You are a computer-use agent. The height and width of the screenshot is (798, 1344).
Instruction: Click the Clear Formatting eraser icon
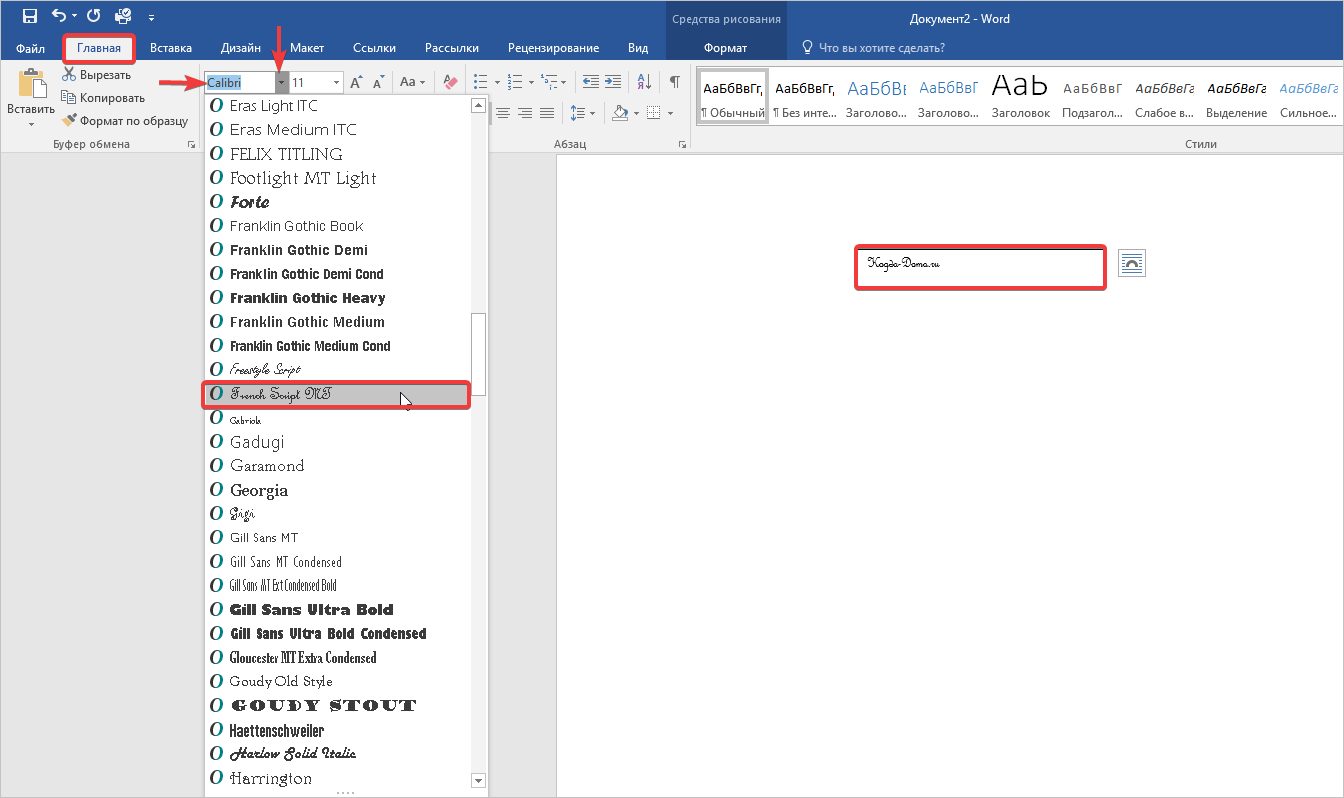449,82
